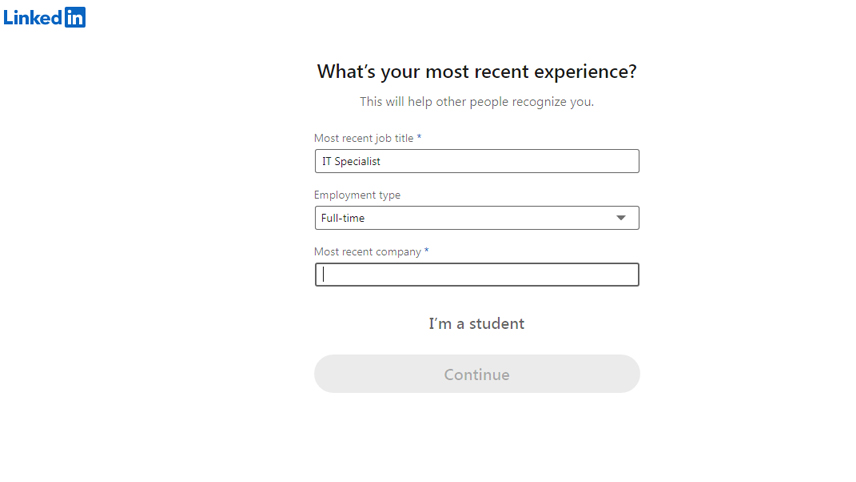The width and height of the screenshot is (856, 482).
Task: Choose the 'I'm a student' option
Action: [x=477, y=324]
